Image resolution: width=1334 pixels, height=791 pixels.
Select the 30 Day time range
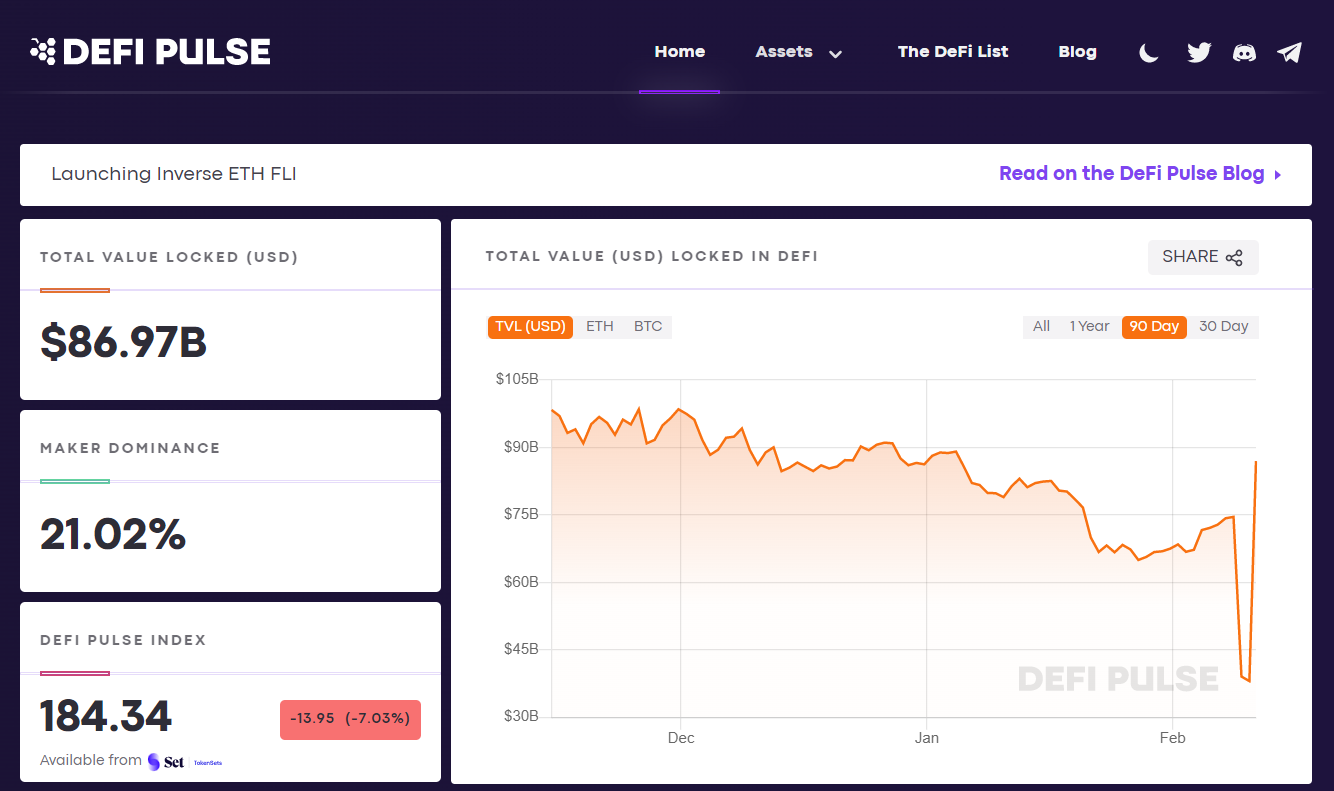coord(1223,327)
